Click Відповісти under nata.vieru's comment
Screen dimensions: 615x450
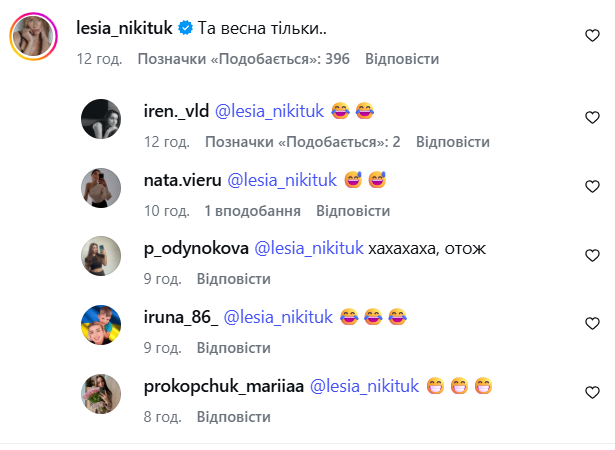353,211
